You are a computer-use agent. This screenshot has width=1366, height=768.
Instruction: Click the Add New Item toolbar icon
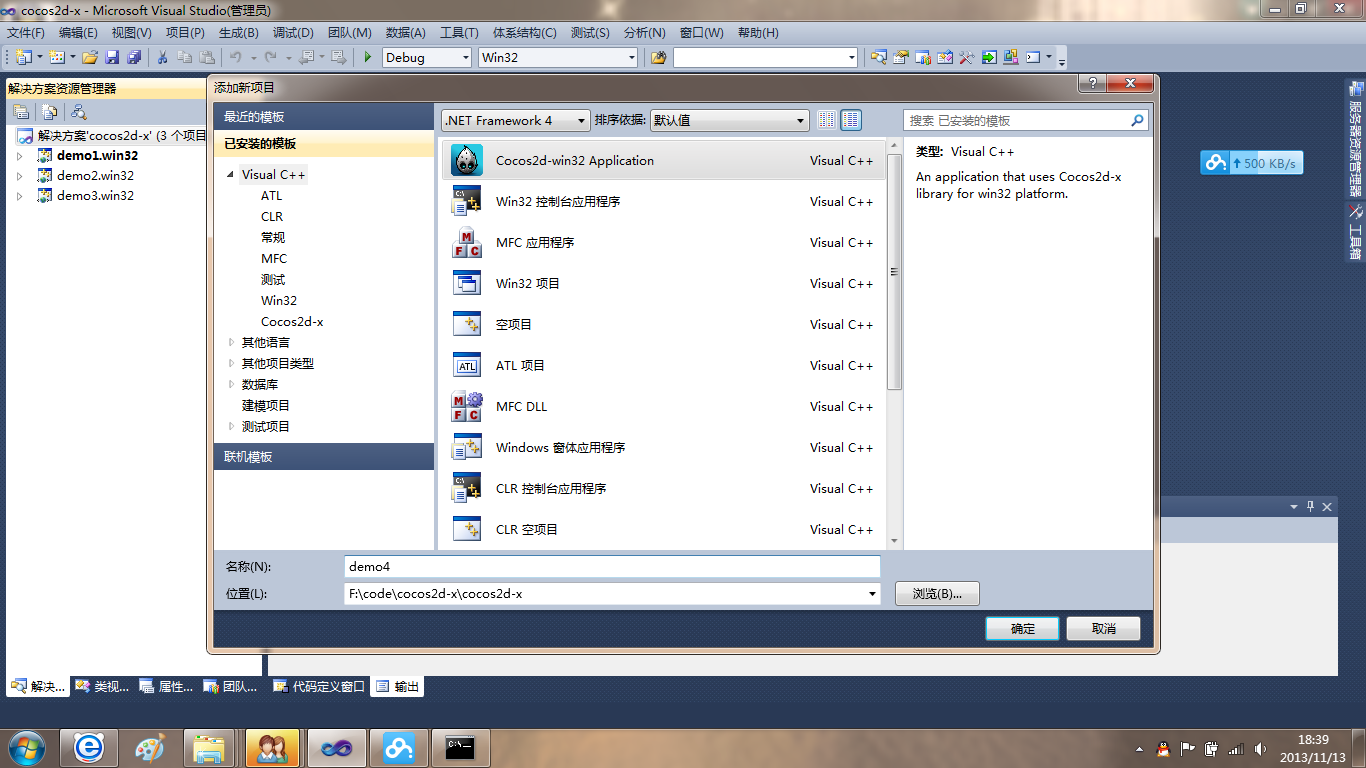[x=57, y=57]
